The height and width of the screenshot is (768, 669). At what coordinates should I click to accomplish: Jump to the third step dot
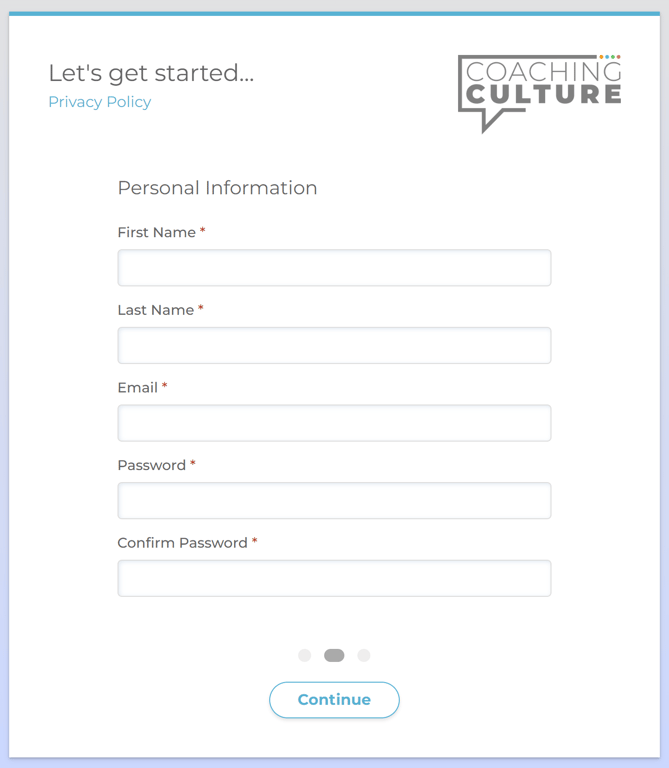(x=364, y=656)
